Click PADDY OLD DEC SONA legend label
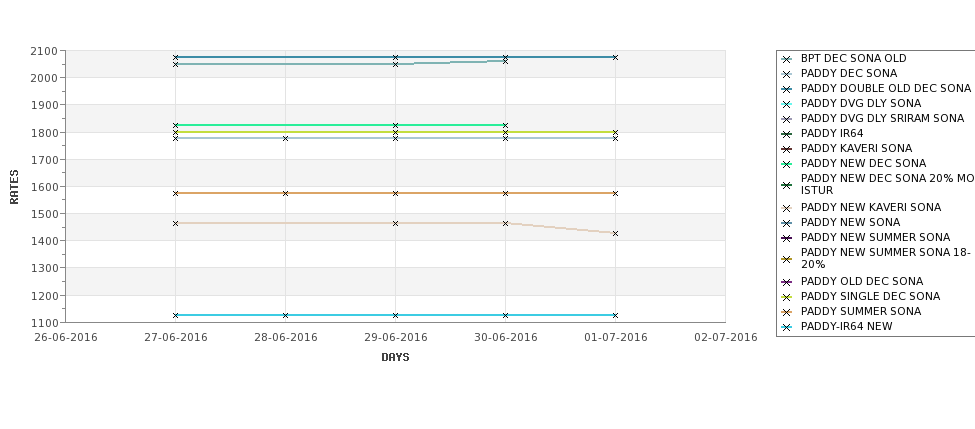 click(862, 282)
